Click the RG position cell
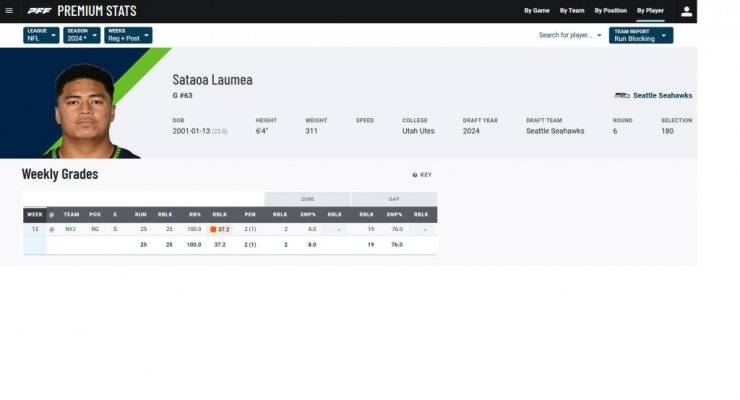 point(95,229)
